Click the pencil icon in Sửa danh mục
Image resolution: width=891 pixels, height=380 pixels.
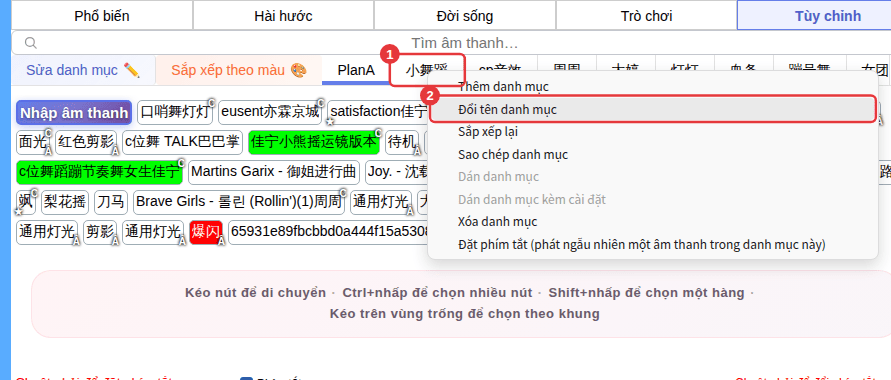point(131,70)
